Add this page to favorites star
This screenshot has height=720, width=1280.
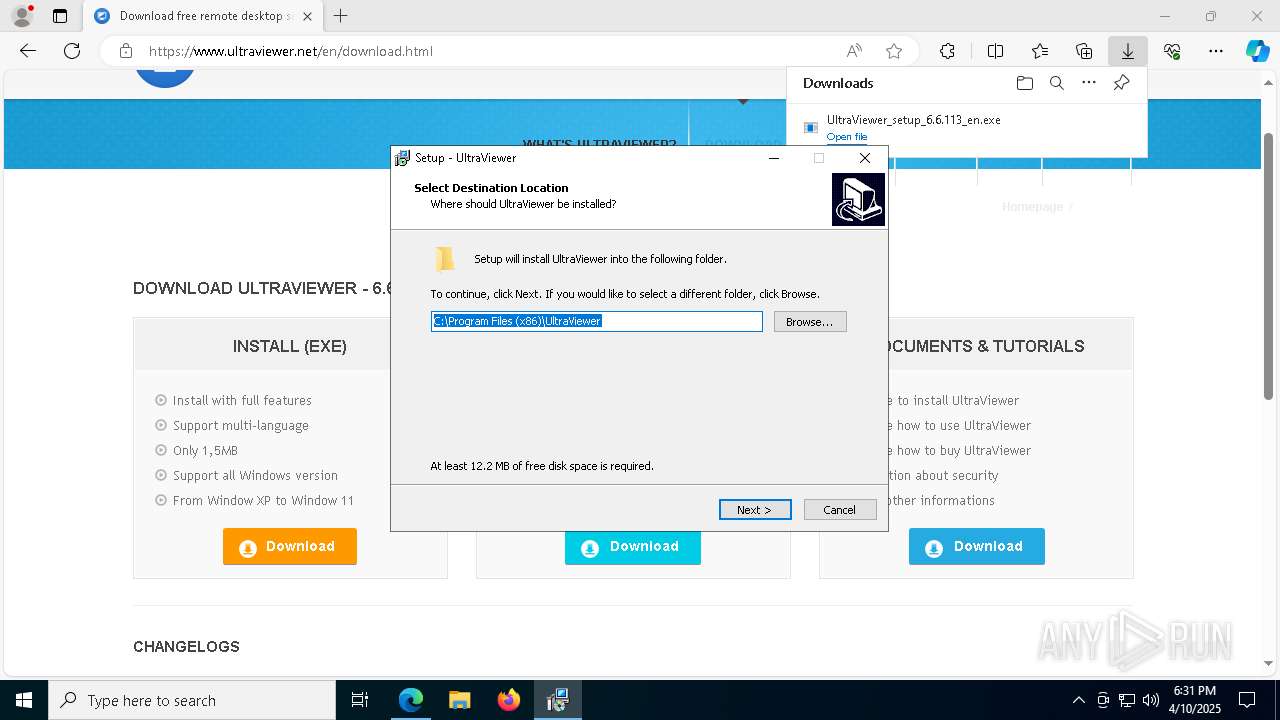tap(894, 51)
